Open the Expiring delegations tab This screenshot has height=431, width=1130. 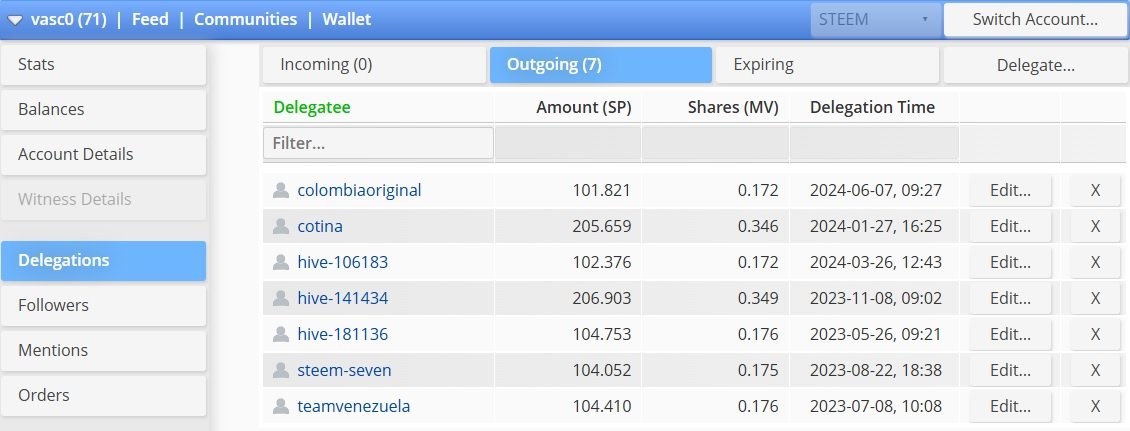(827, 65)
